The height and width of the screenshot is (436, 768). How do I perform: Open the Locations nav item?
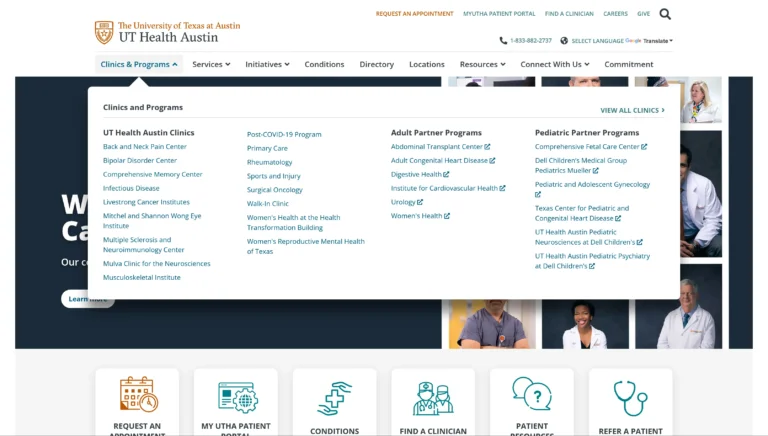427,64
